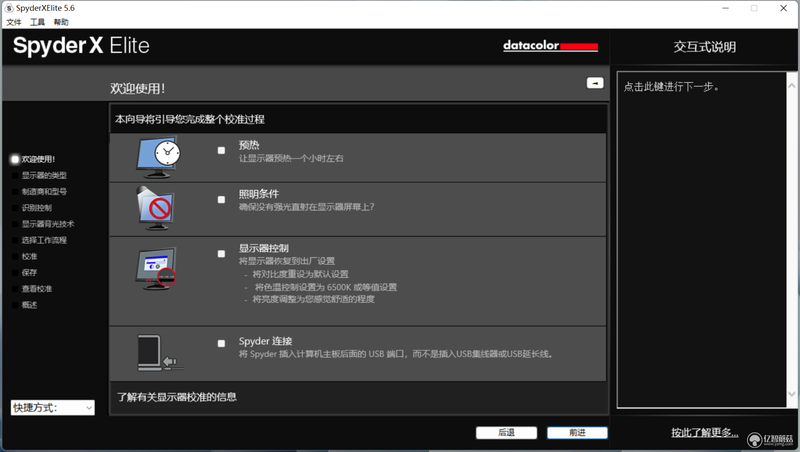800x452 pixels.
Task: Click the 显示器控制 heading text
Action: (x=264, y=248)
